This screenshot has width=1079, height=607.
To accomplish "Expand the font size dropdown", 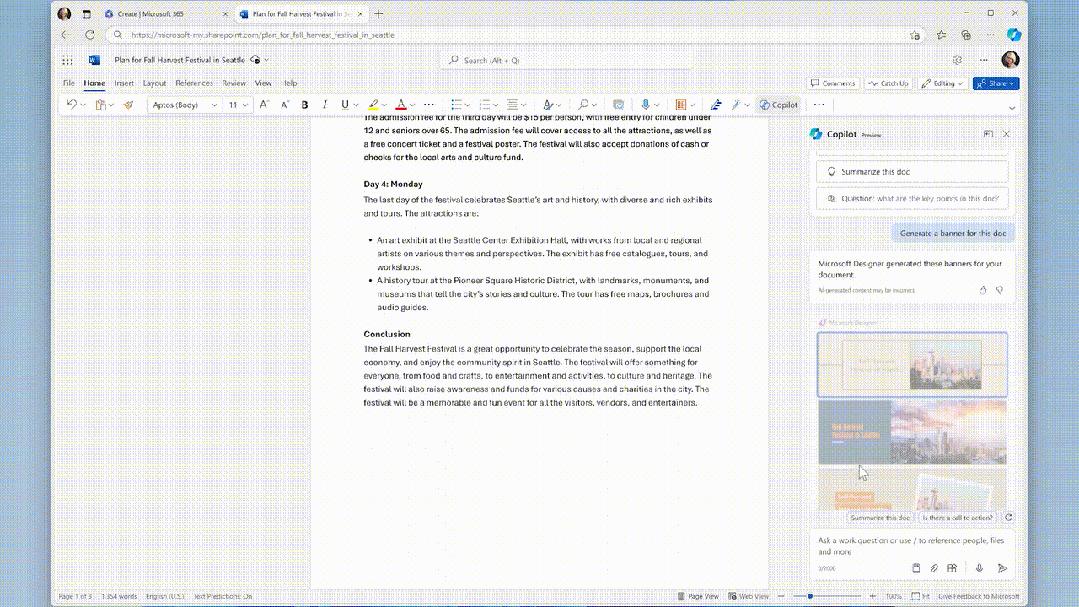I will tap(237, 104).
